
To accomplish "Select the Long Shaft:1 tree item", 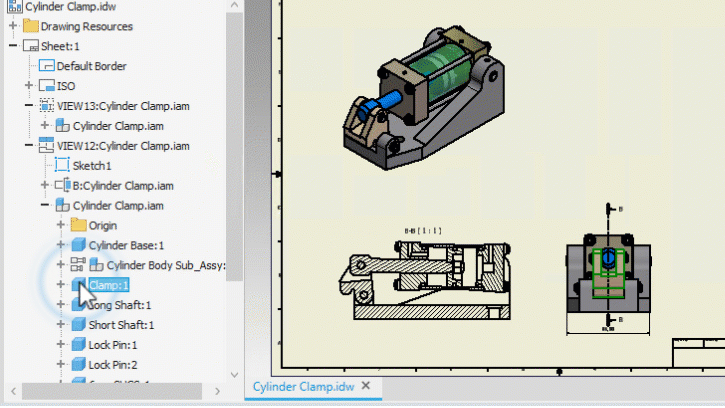I will pyautogui.click(x=120, y=305).
